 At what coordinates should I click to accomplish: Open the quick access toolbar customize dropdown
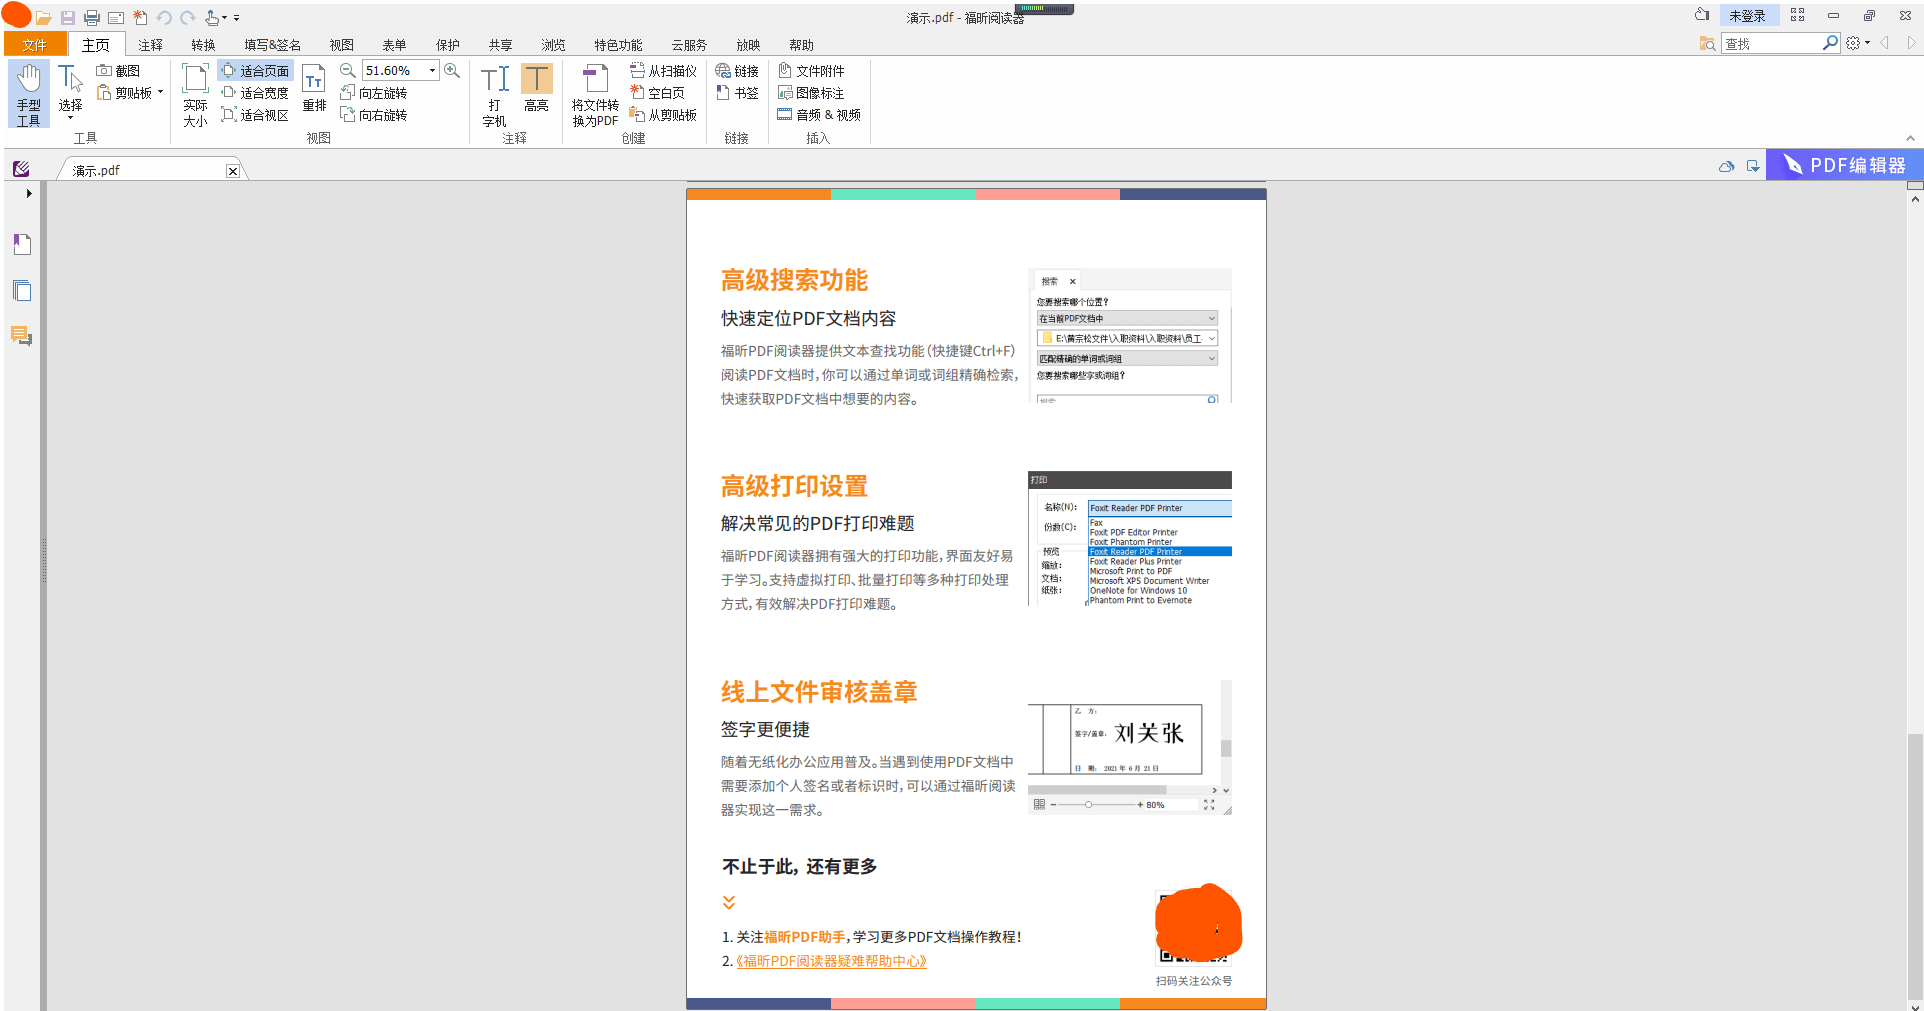coord(237,18)
